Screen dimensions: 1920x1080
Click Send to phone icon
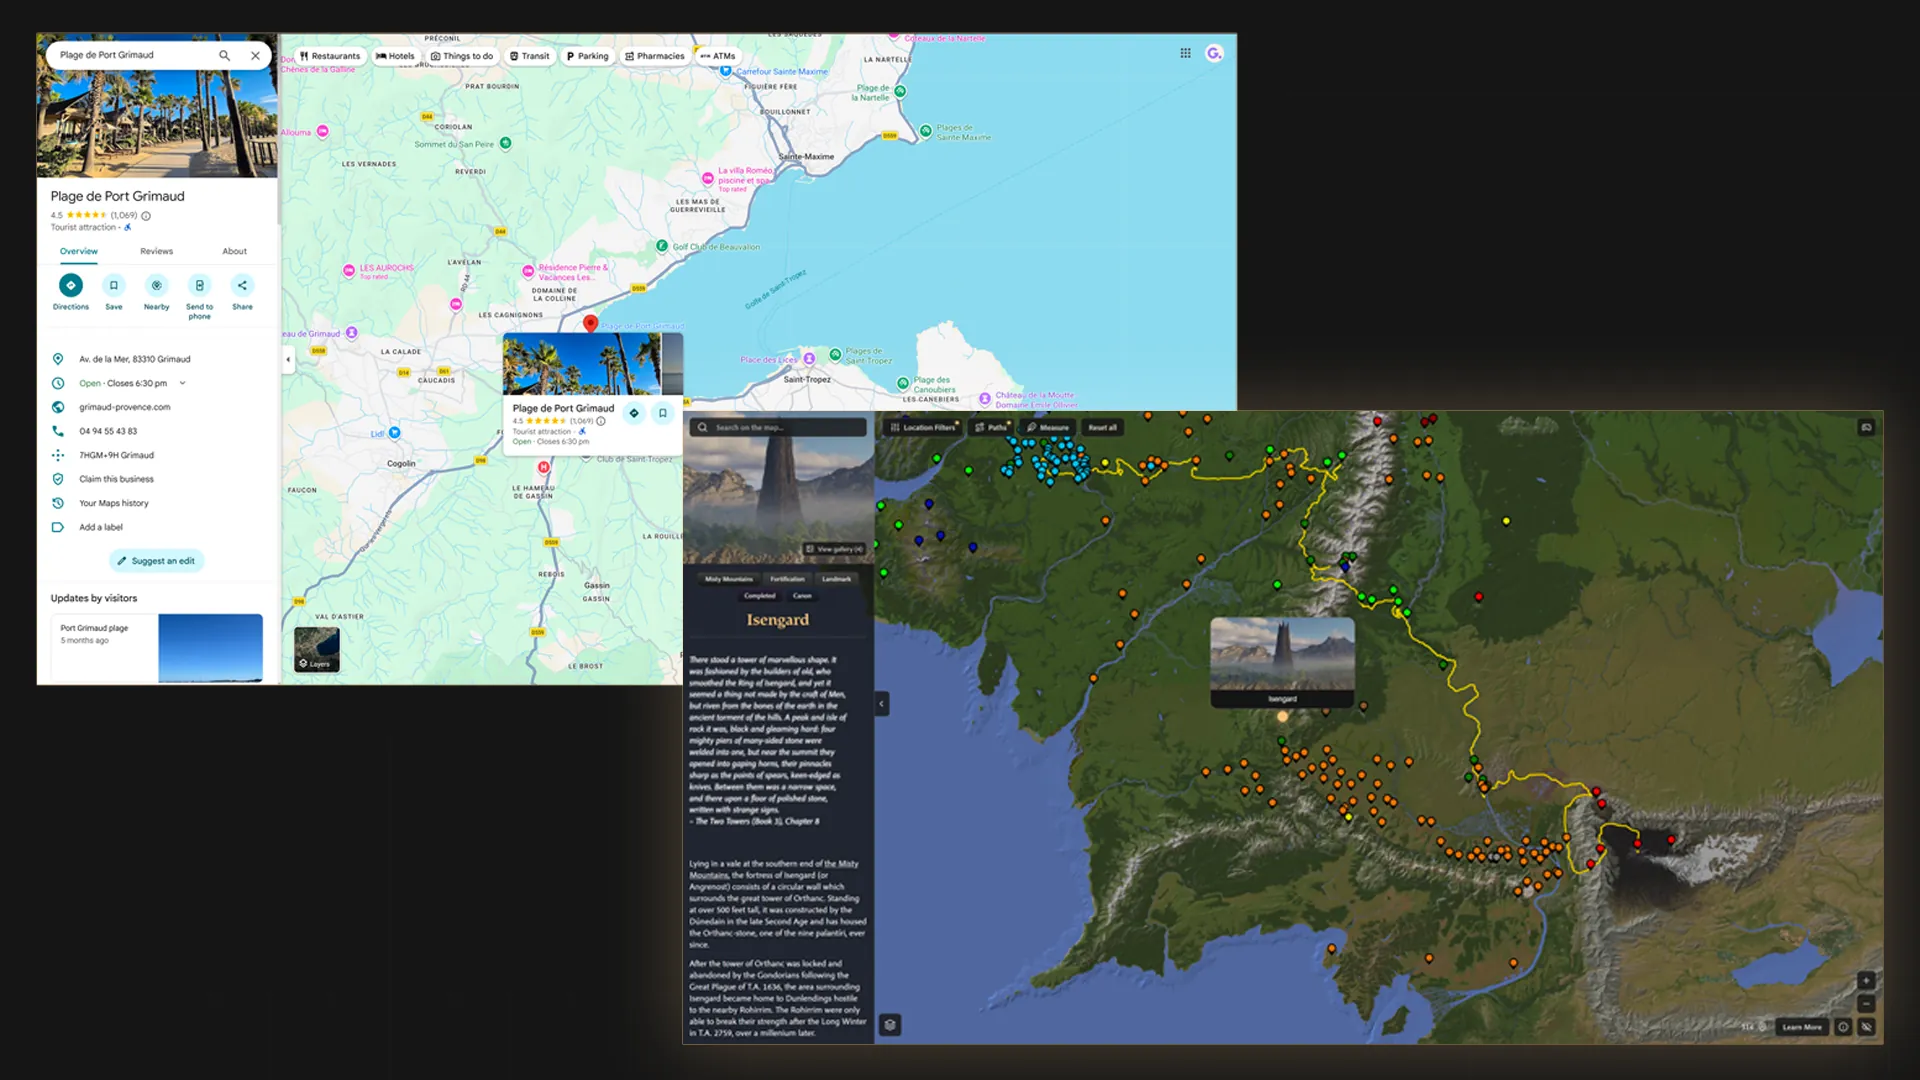pyautogui.click(x=199, y=286)
